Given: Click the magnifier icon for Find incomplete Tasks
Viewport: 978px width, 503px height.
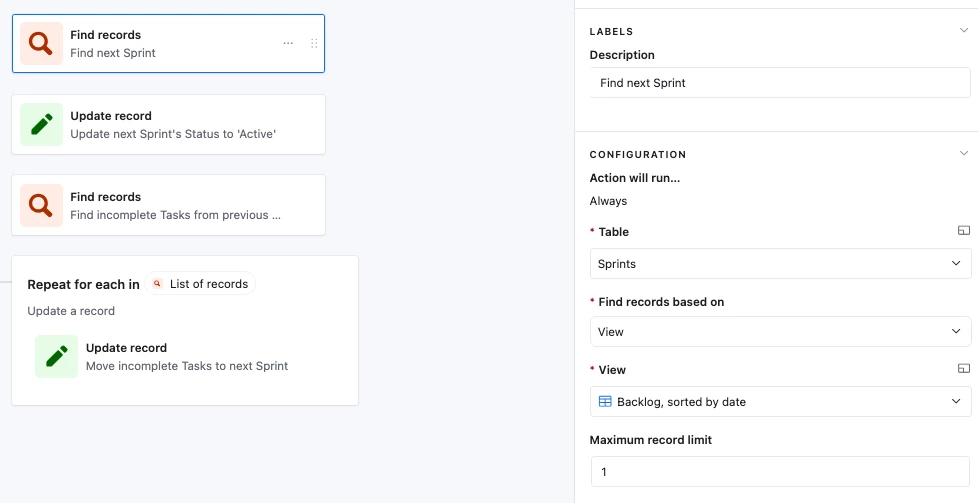Looking at the screenshot, I should coord(41,205).
